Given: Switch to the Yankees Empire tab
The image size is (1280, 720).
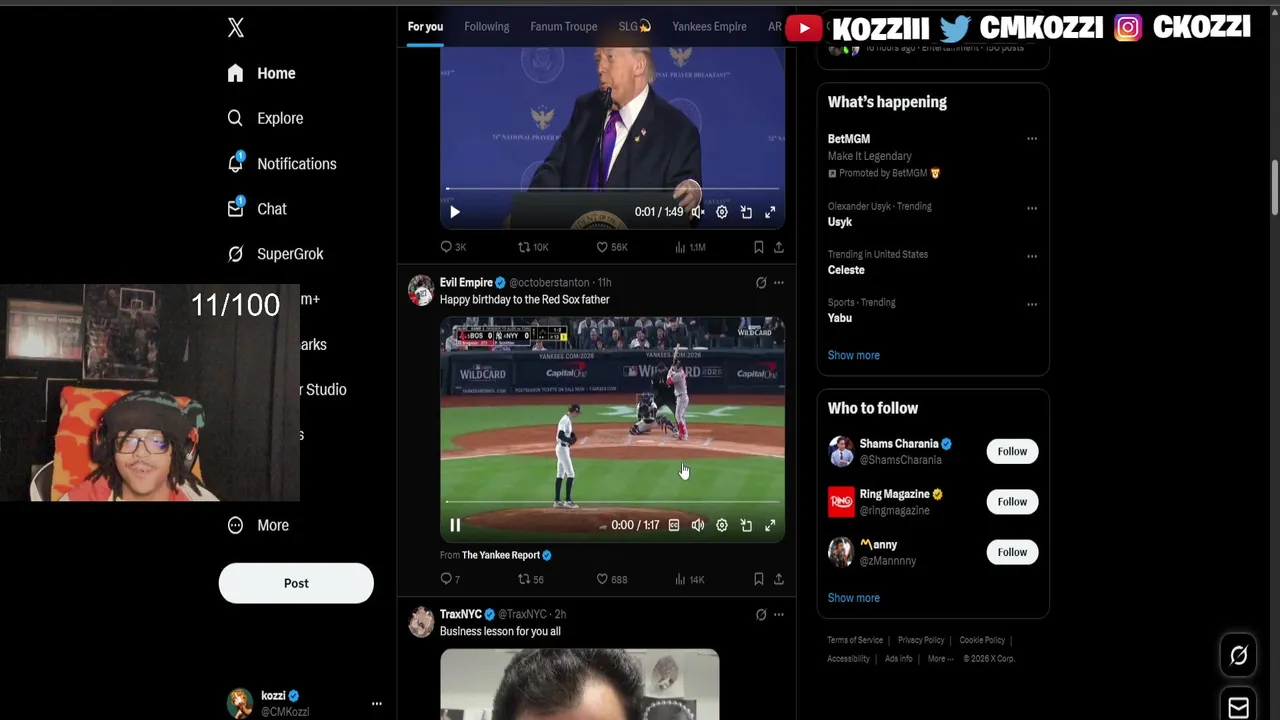Looking at the screenshot, I should coord(709,27).
